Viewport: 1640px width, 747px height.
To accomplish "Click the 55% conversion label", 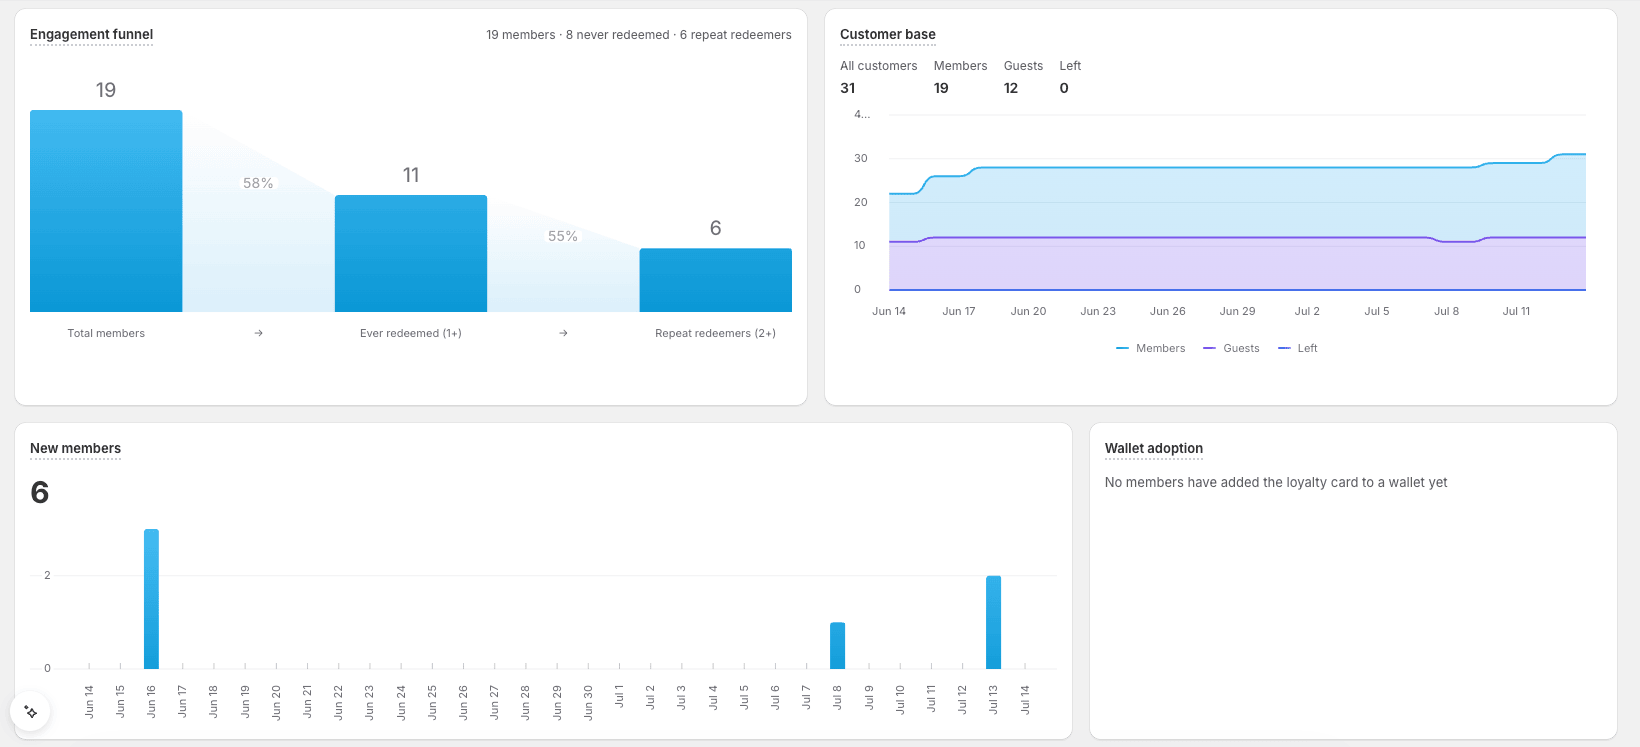I will click(563, 236).
